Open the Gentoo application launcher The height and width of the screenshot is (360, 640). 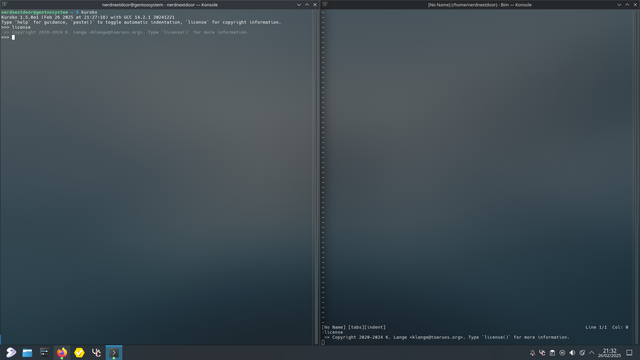coord(11,353)
